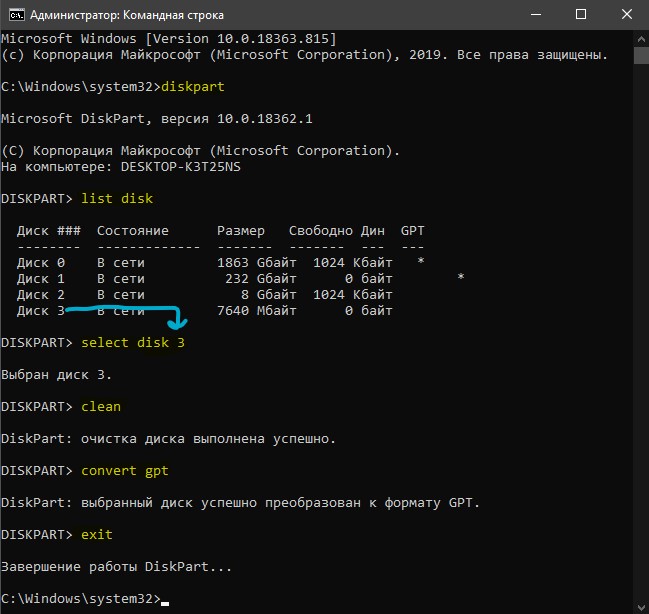Image resolution: width=649 pixels, height=614 pixels.
Task: Click the final 'C:\Windows\system32>' prompt line
Action: pyautogui.click(x=81, y=599)
